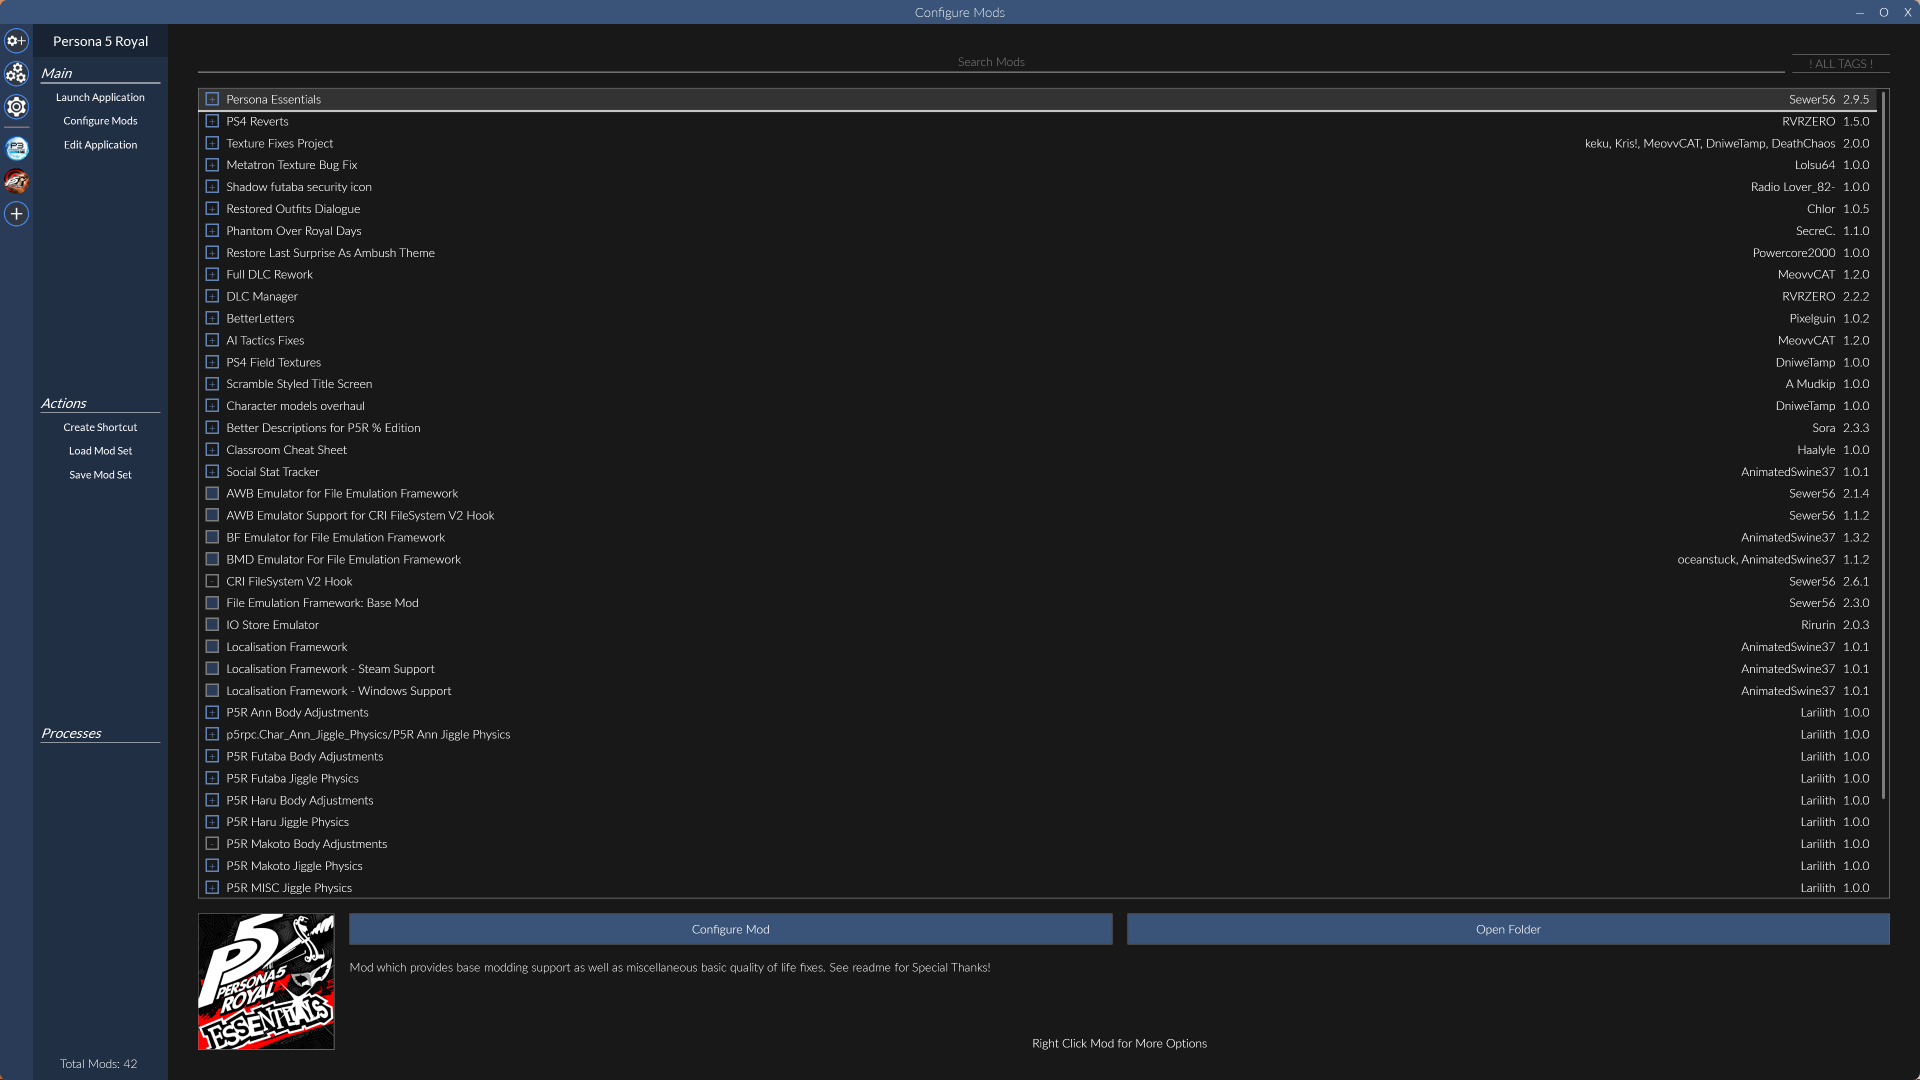
Task: Open the download mods gear-plus icon
Action: click(16, 41)
